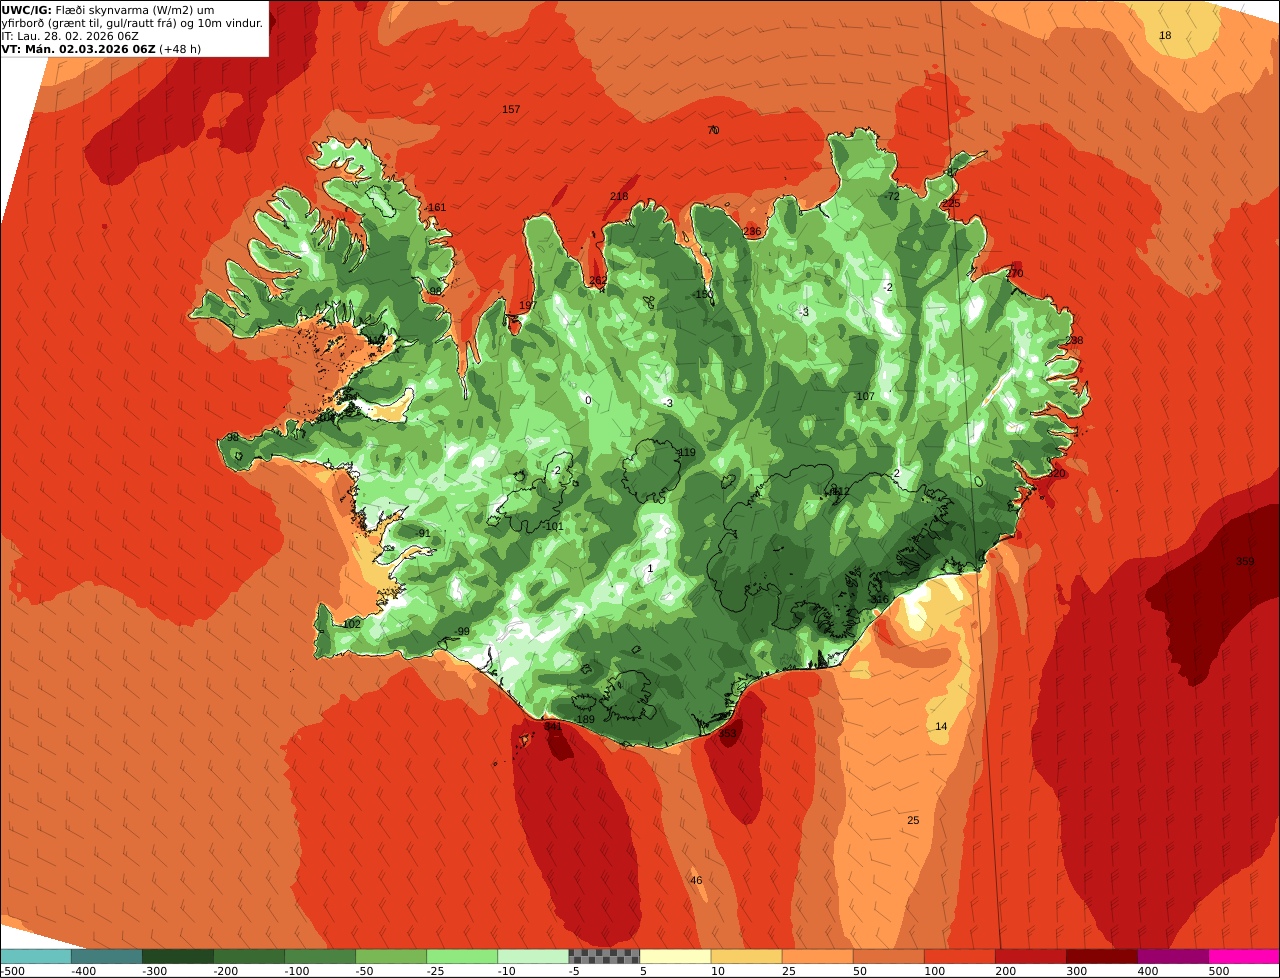Click the legend label "500"
Screen dimensions: 1280x978
1218,971
